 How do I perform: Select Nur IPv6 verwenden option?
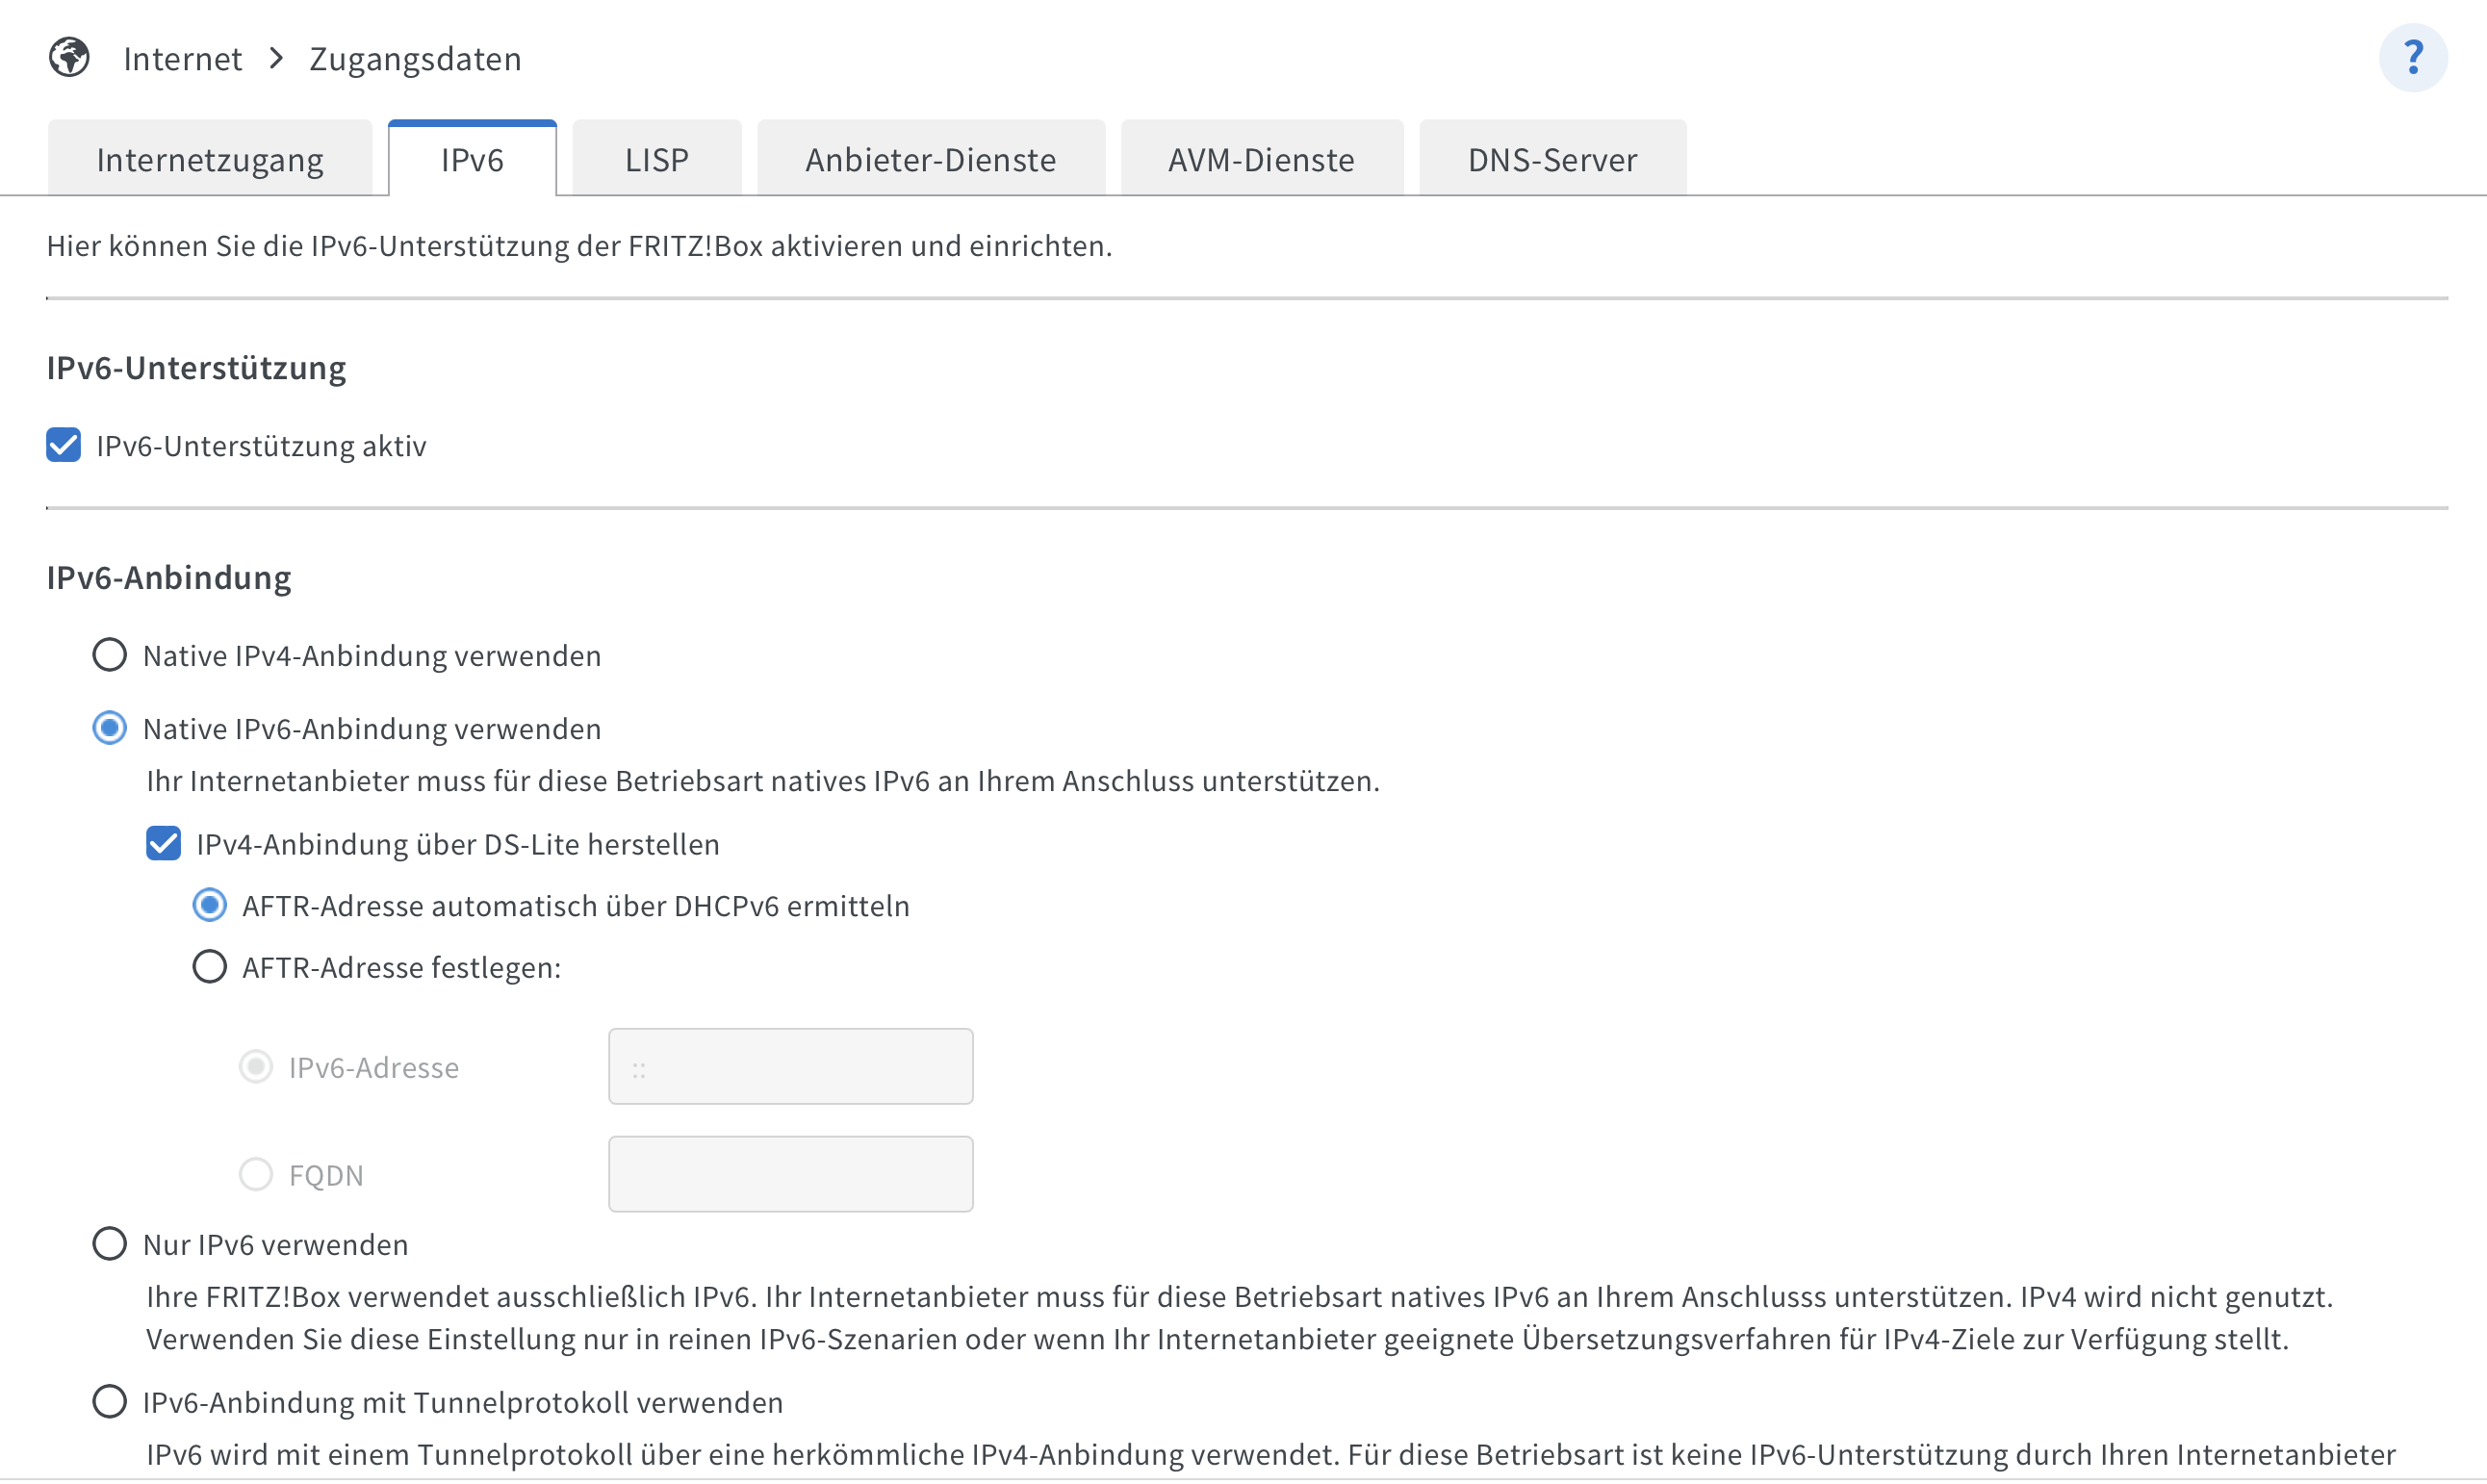coord(110,1244)
